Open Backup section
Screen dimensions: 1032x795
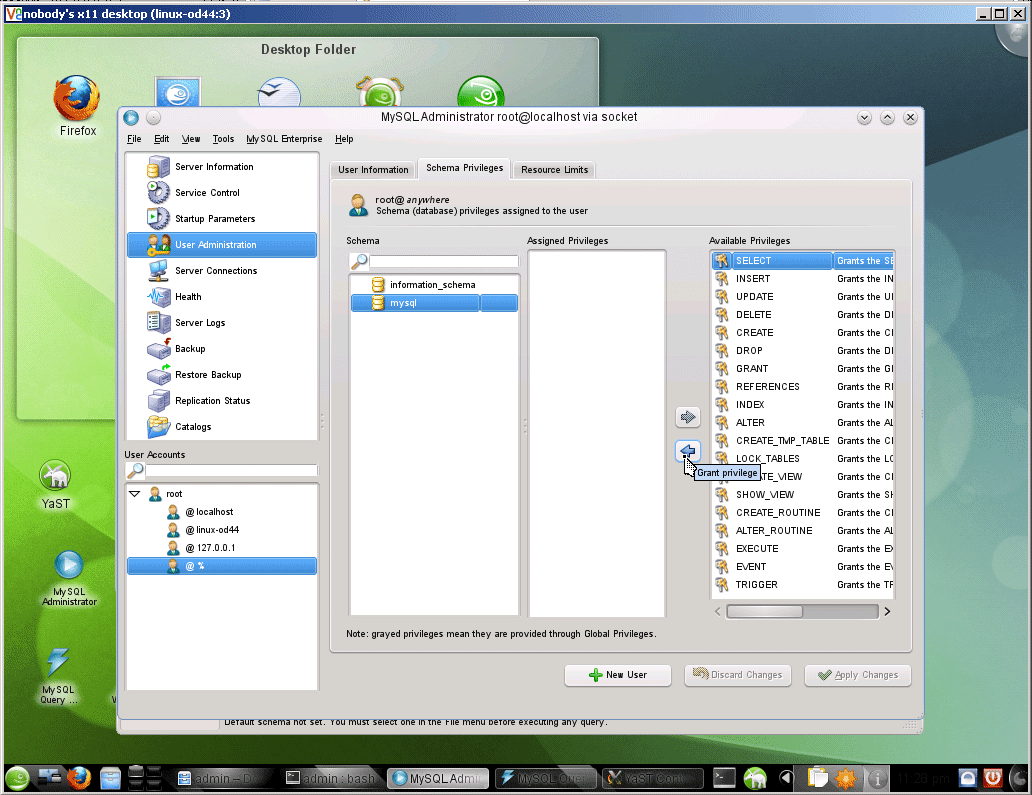click(x=222, y=349)
